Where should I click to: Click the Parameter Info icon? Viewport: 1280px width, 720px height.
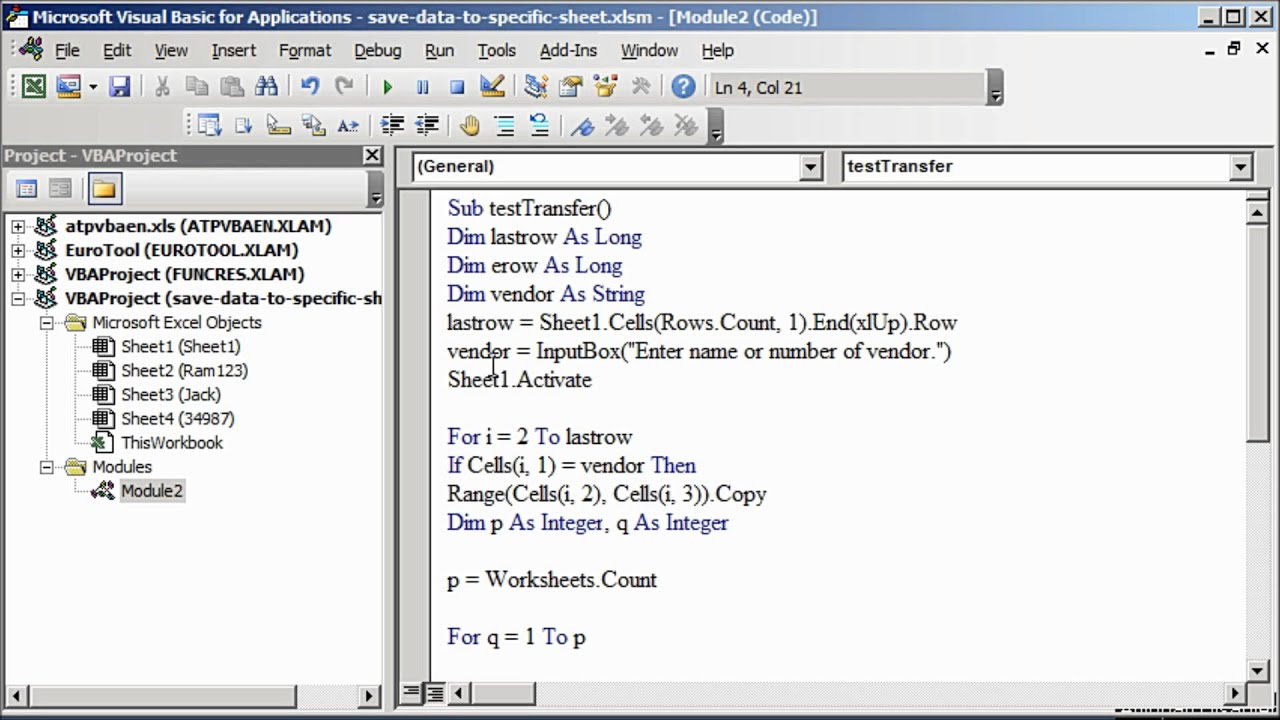tap(313, 125)
